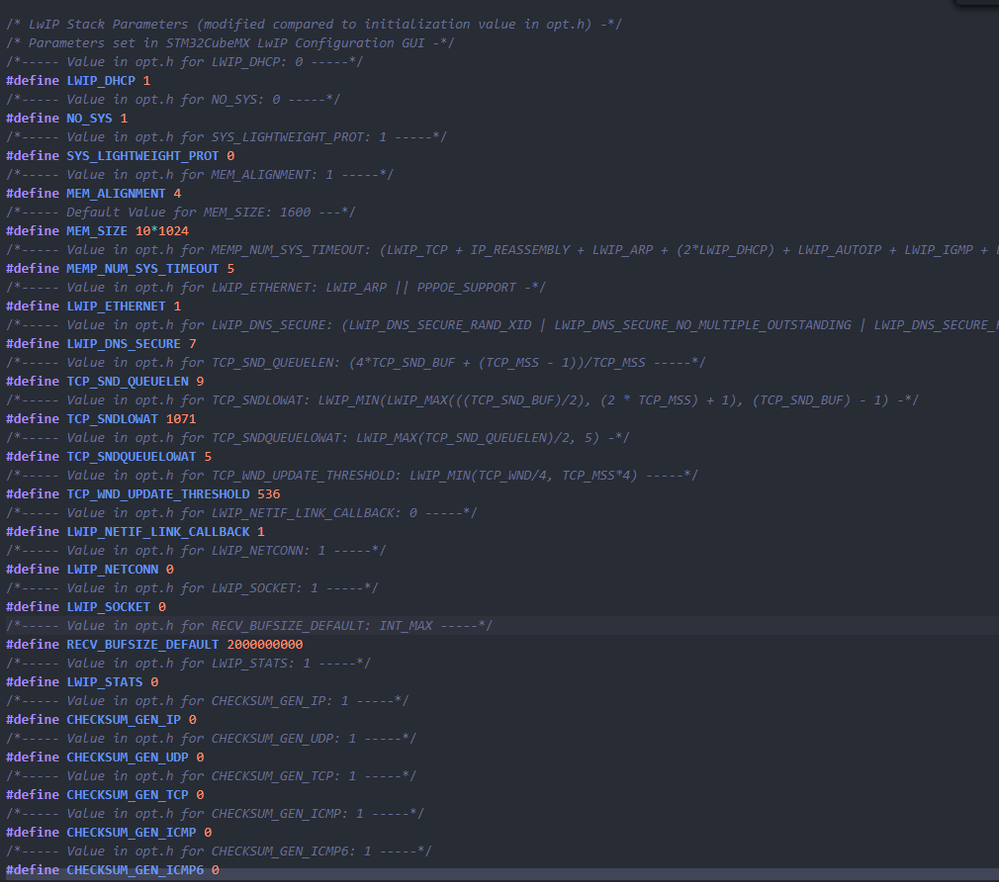Click the LWIP_DHCP define name

(x=102, y=80)
